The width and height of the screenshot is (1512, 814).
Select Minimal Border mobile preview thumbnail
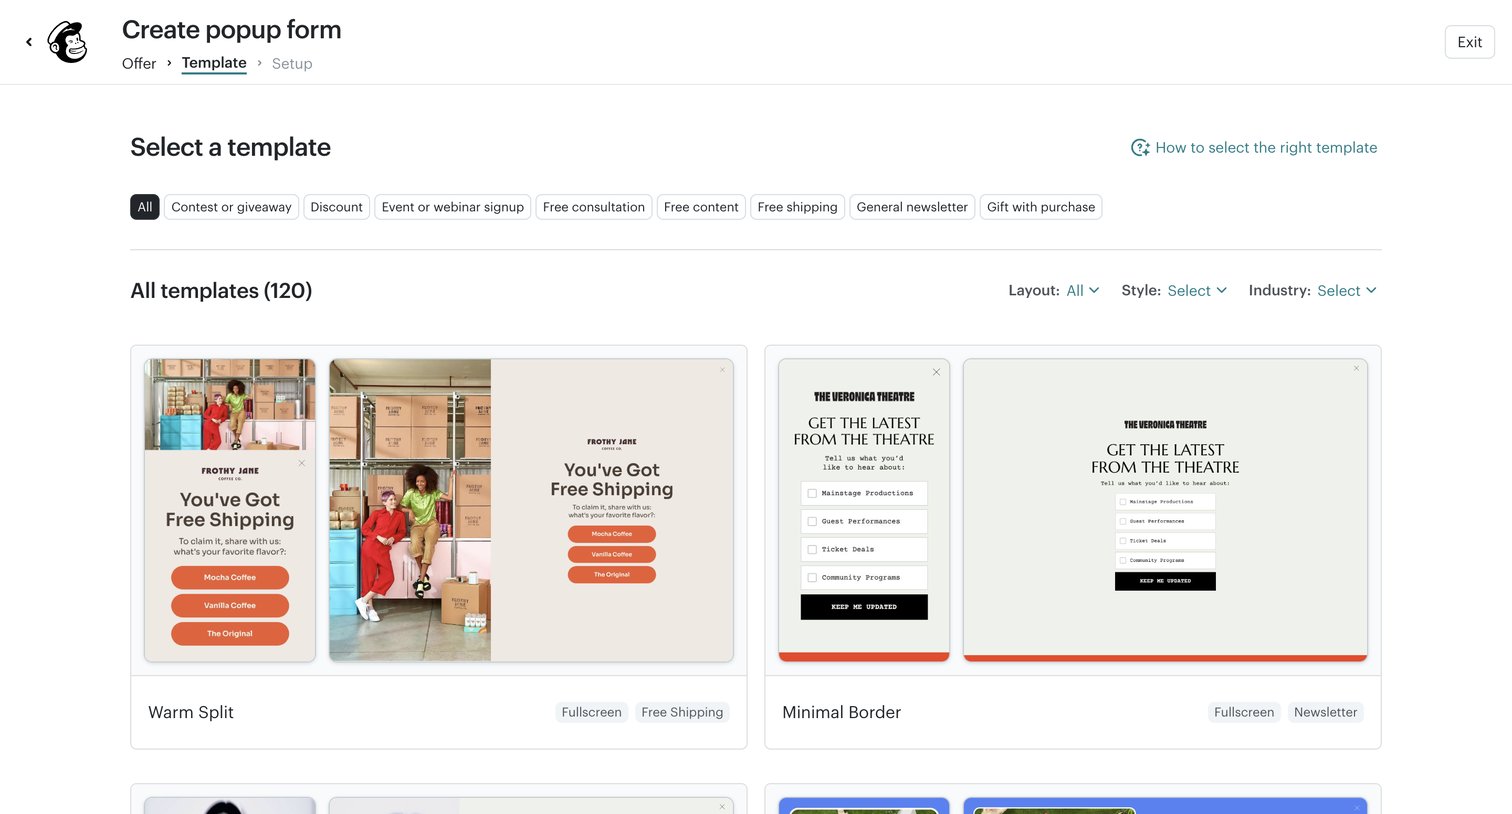tap(864, 510)
